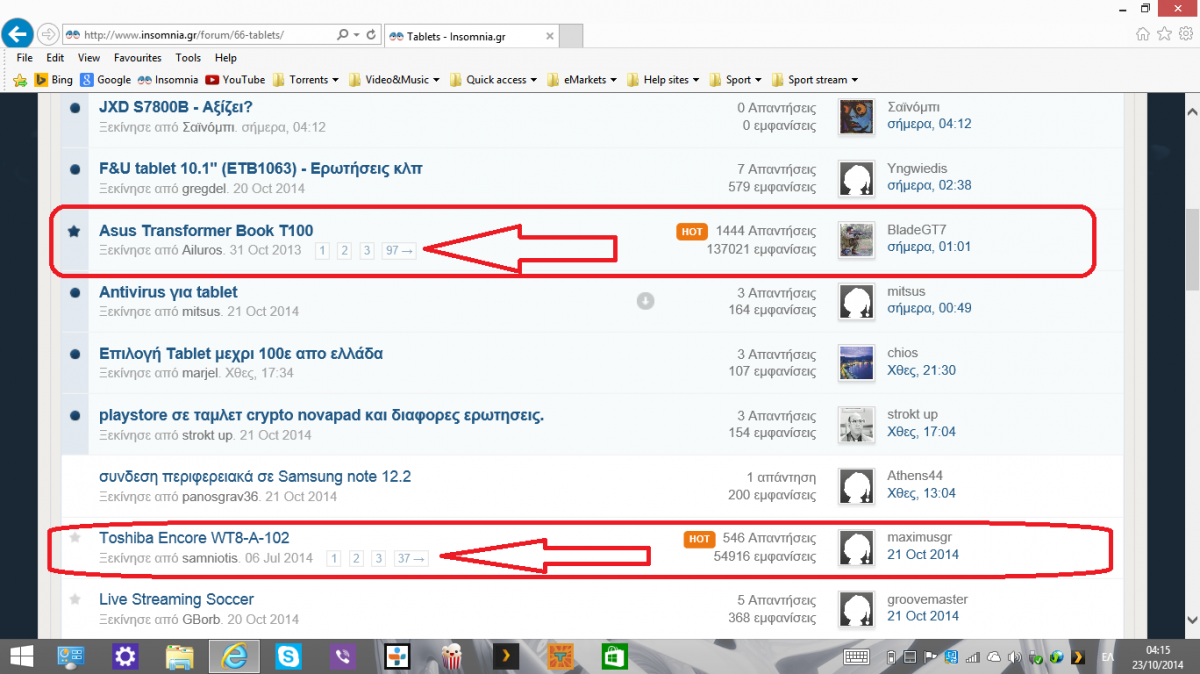This screenshot has width=1200, height=674.
Task: Expand the Video&Music favourites folder
Action: click(396, 80)
